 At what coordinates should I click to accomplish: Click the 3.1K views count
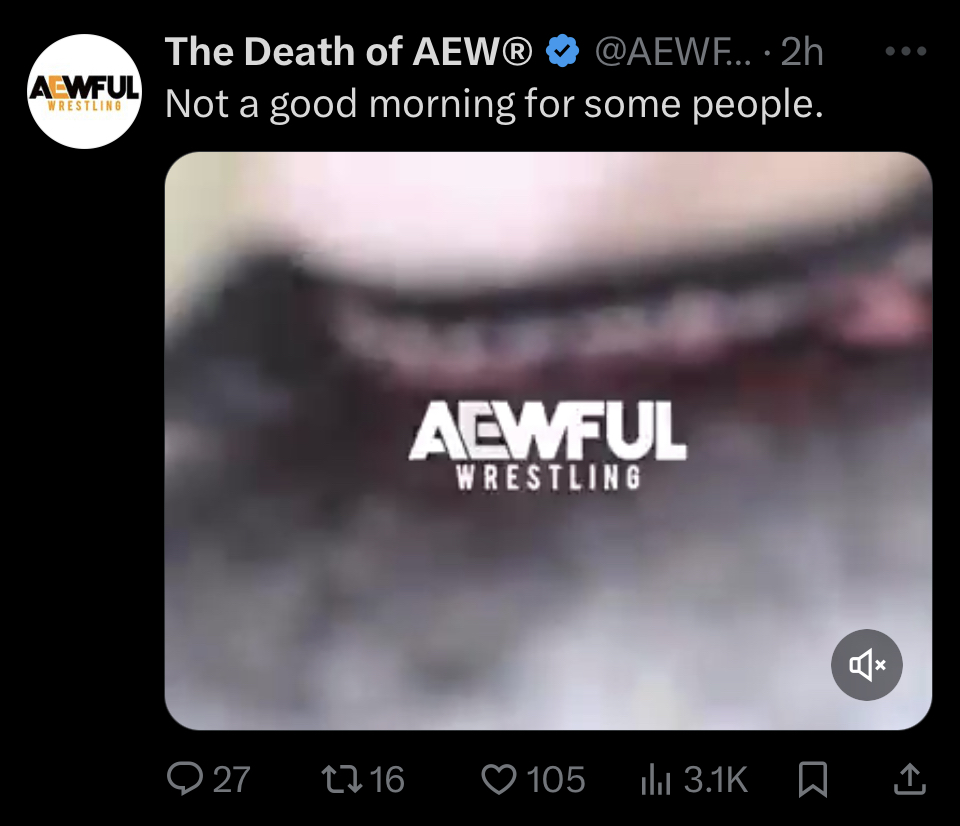716,779
